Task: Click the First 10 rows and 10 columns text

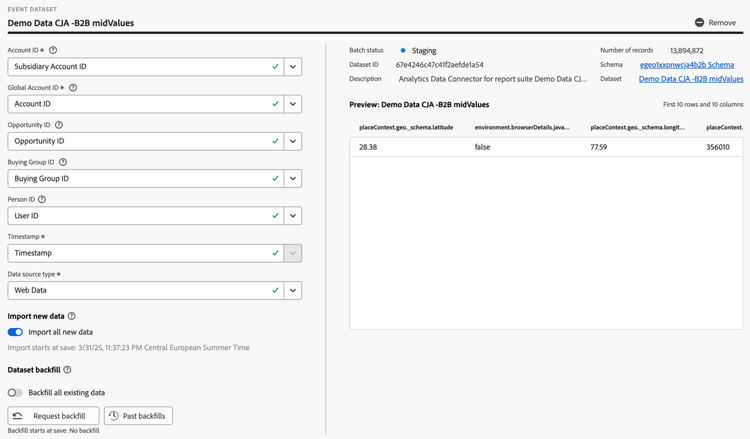Action: coord(703,104)
